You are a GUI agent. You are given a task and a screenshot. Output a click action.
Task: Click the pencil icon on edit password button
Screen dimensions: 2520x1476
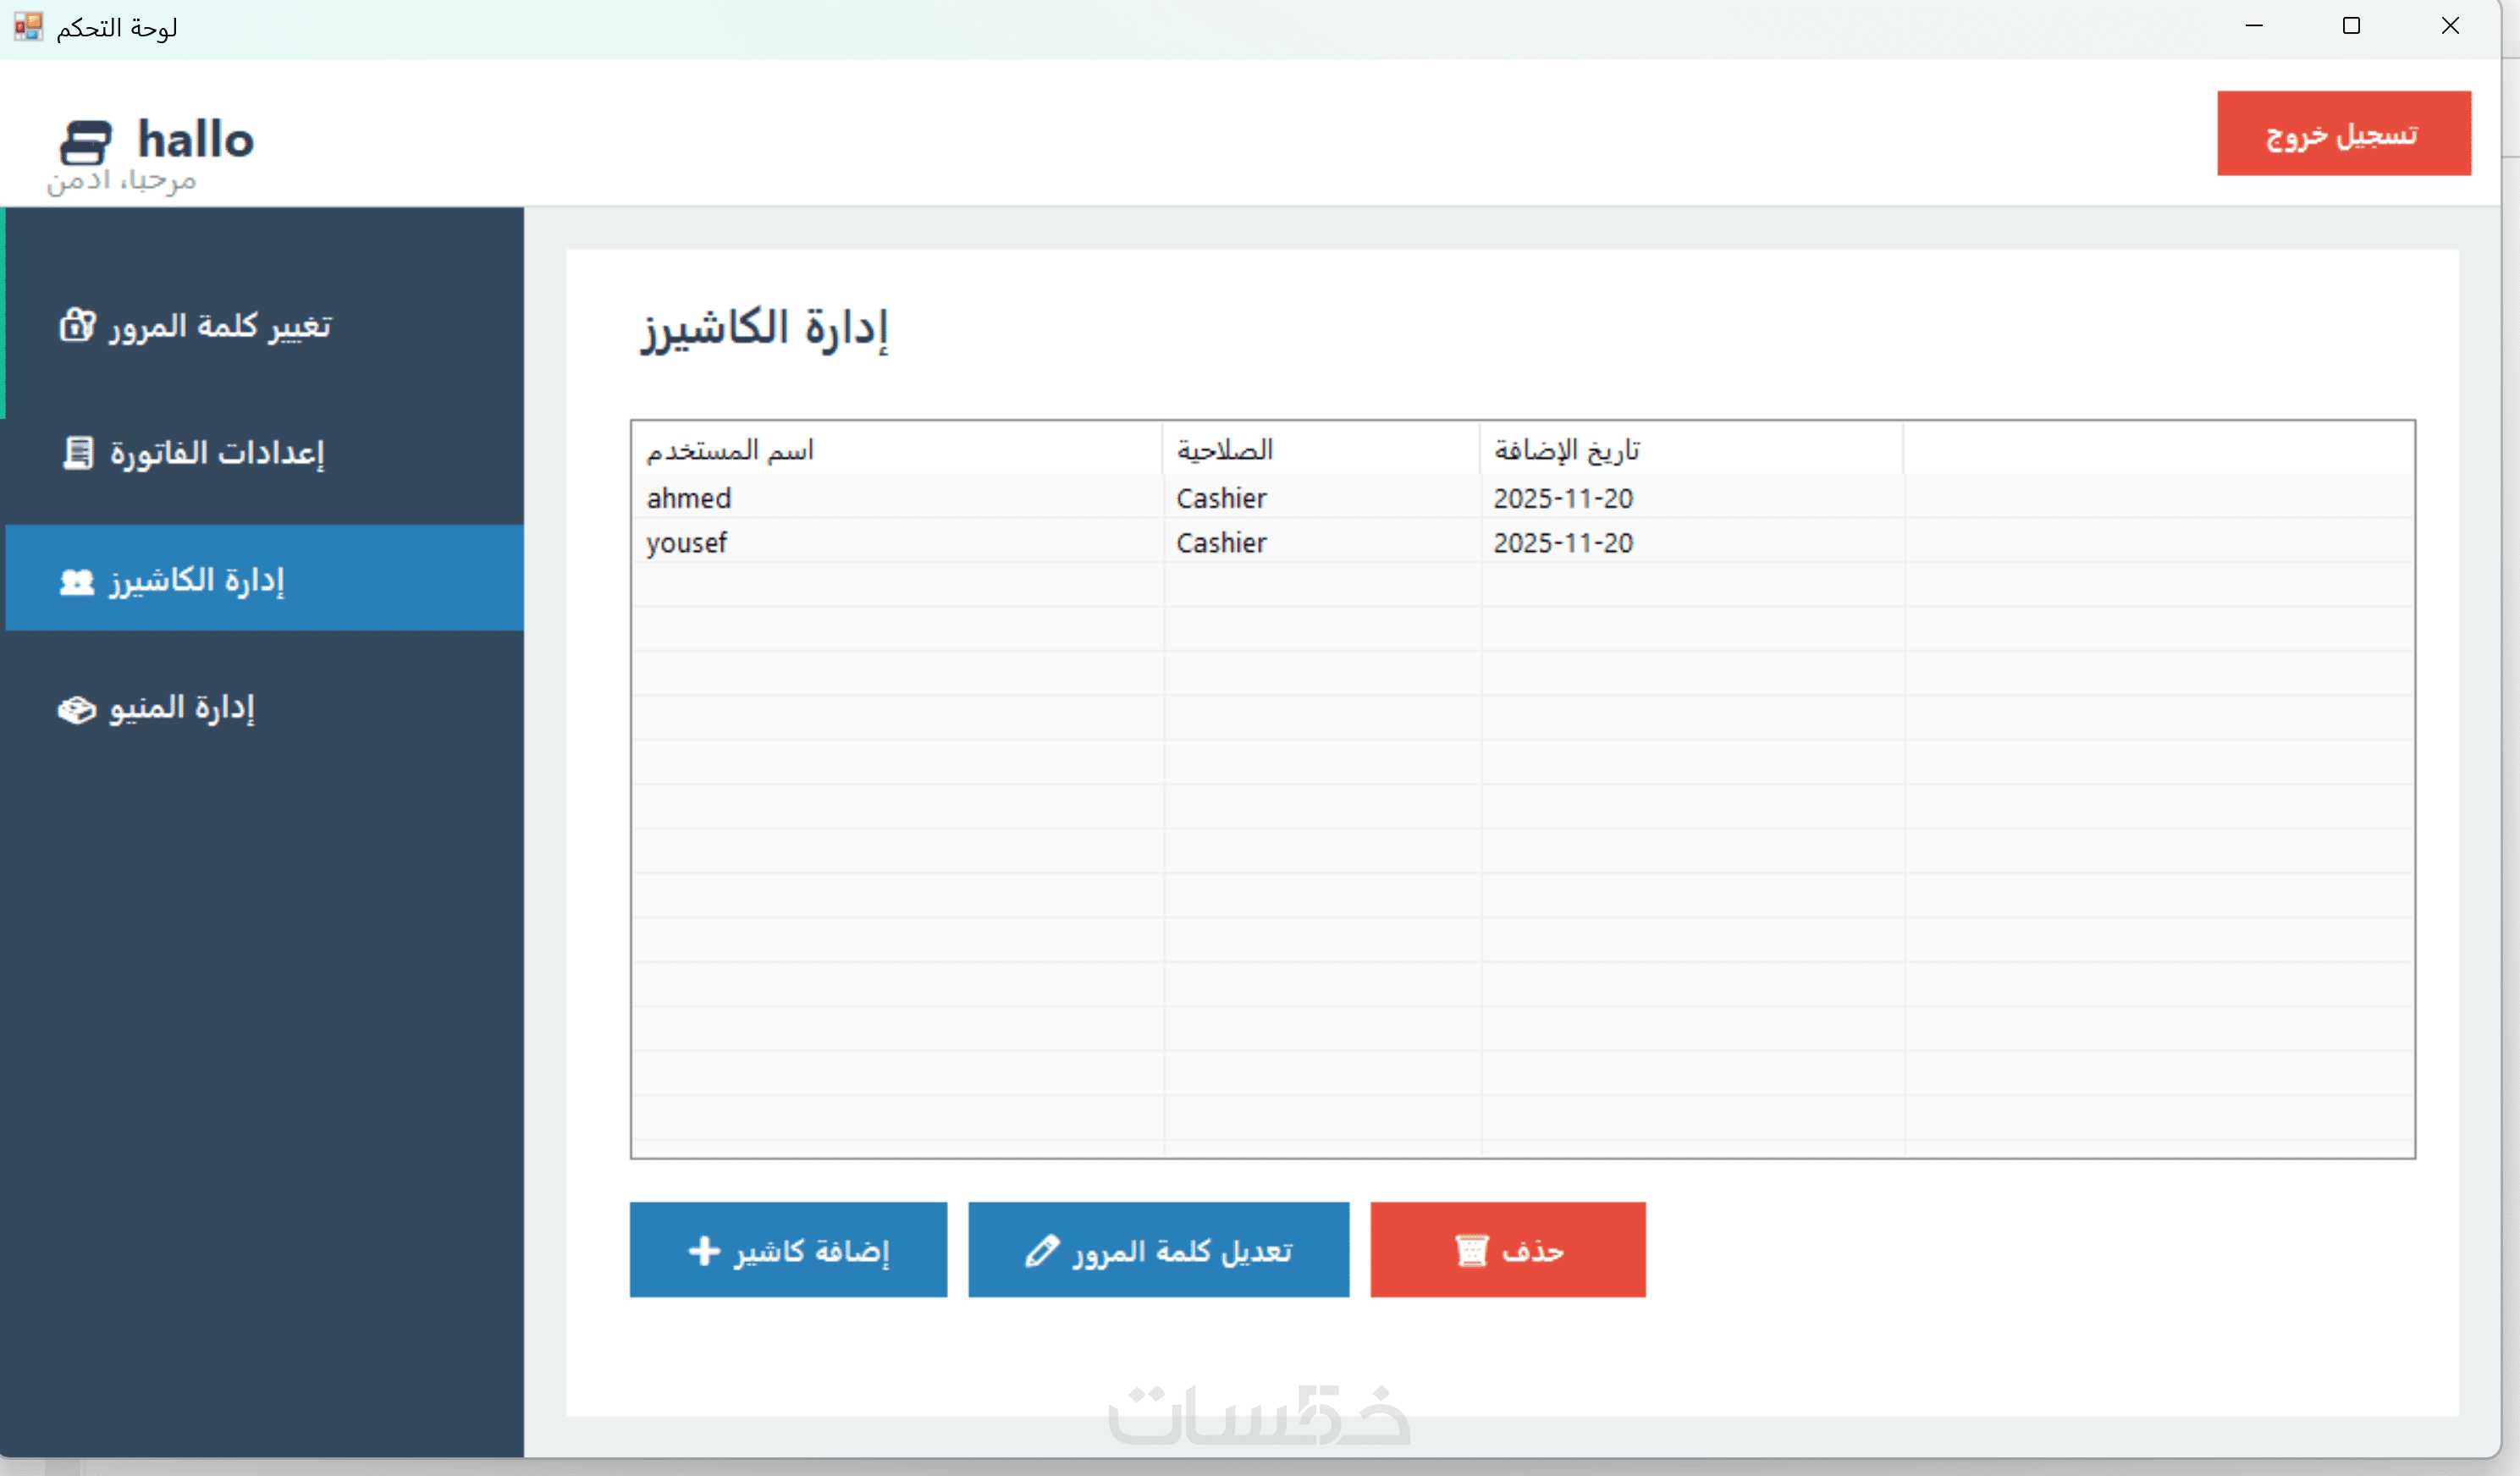pos(1042,1250)
